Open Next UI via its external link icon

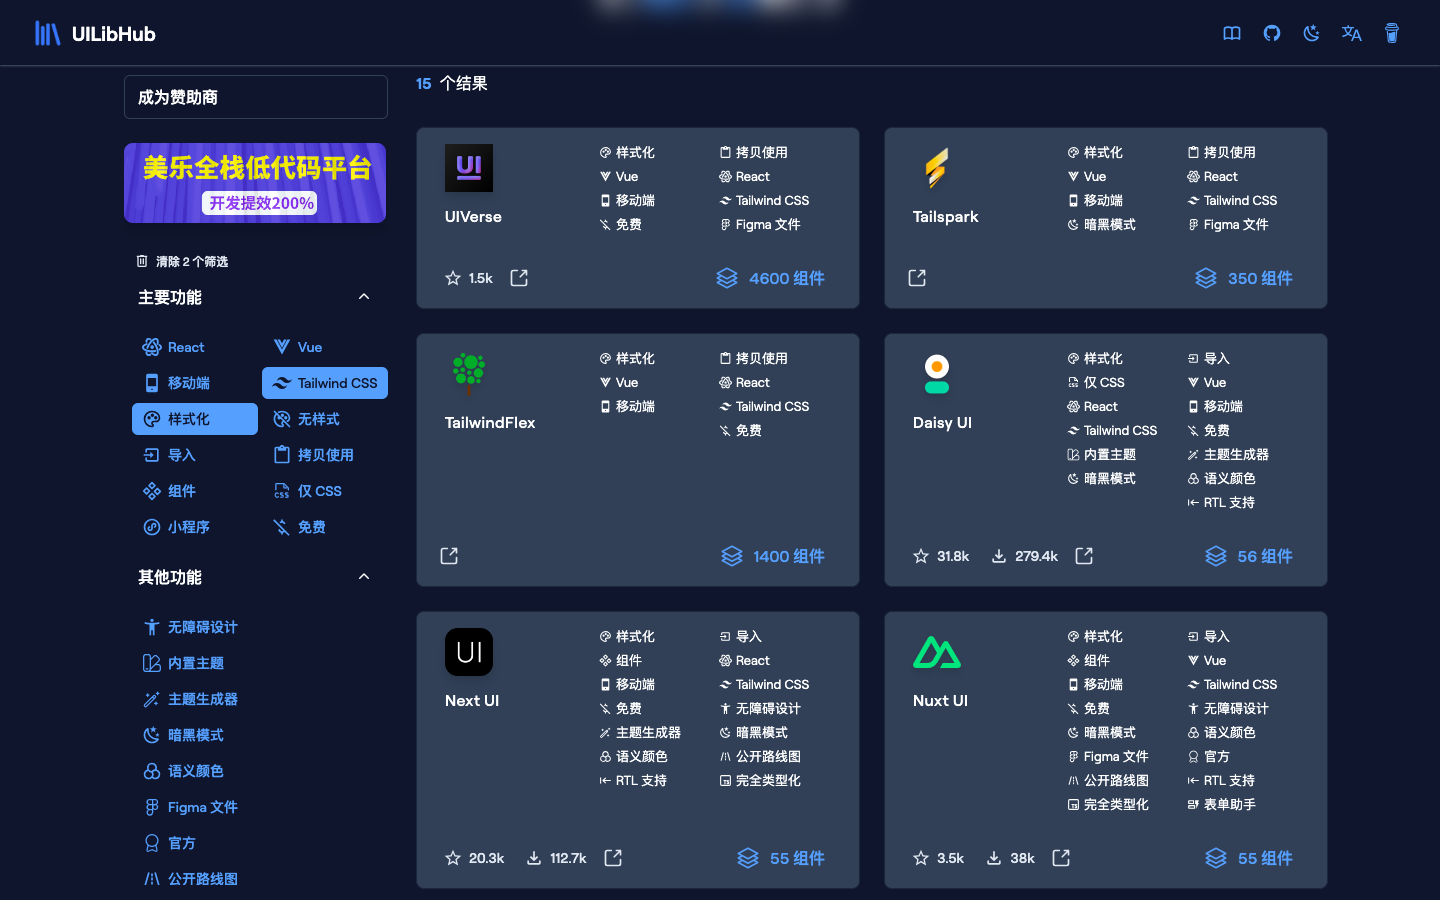click(x=612, y=858)
